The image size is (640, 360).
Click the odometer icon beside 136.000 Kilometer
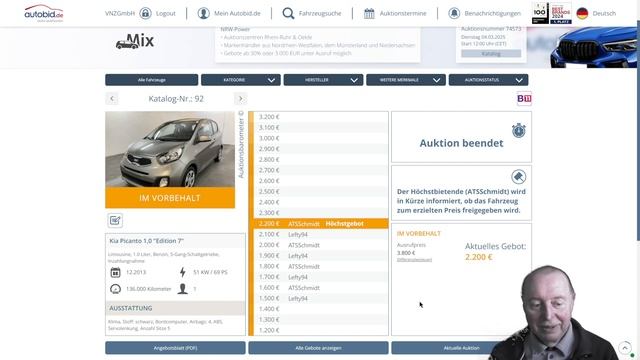[116, 289]
